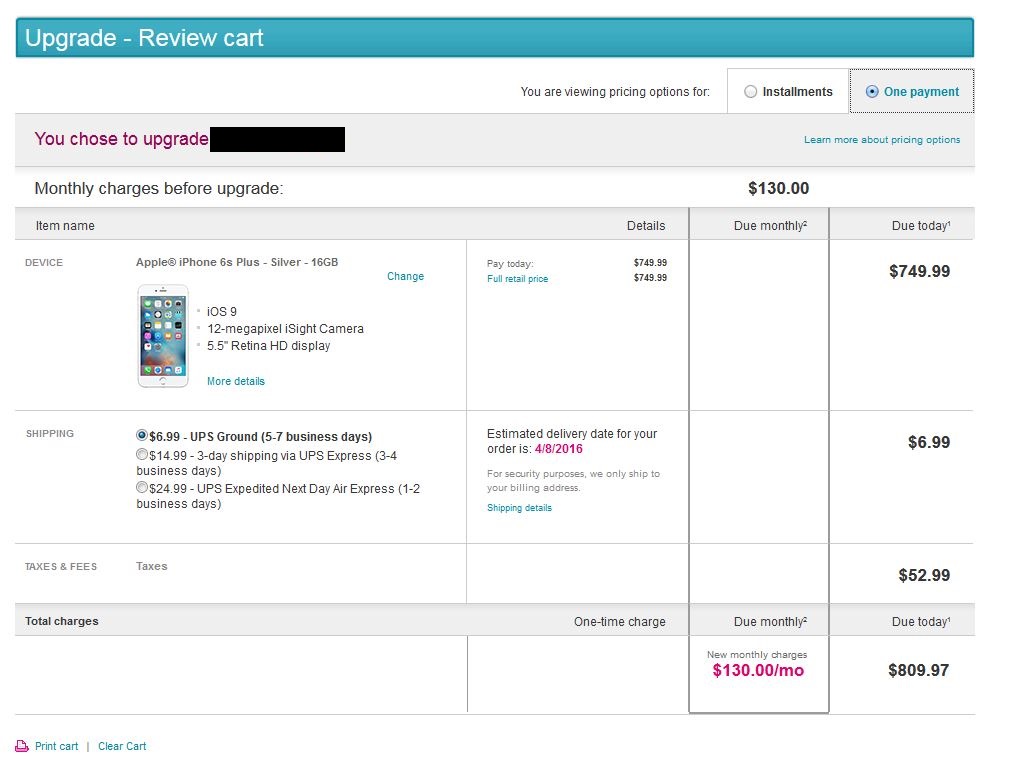View Shipping details link
This screenshot has height=772, width=1024.
pos(519,508)
